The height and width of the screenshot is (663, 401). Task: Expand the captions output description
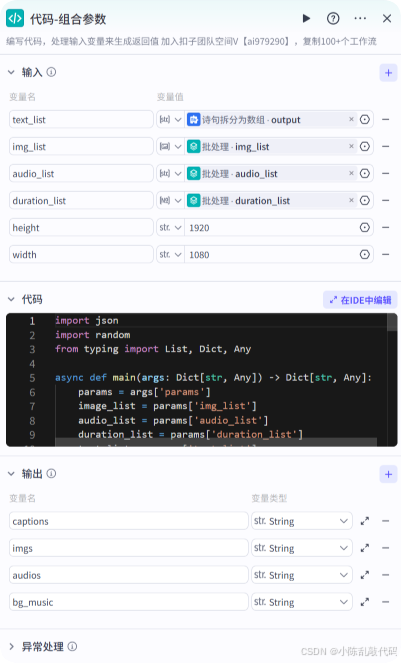(365, 521)
